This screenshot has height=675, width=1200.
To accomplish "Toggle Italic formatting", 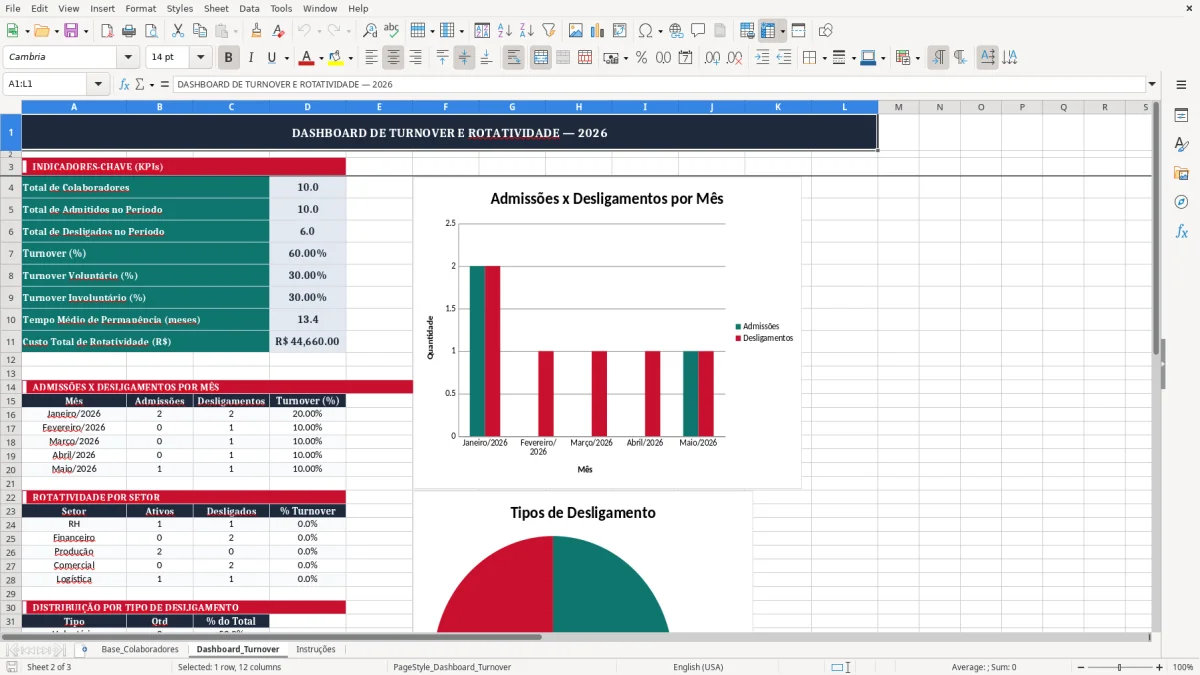I will pyautogui.click(x=250, y=58).
